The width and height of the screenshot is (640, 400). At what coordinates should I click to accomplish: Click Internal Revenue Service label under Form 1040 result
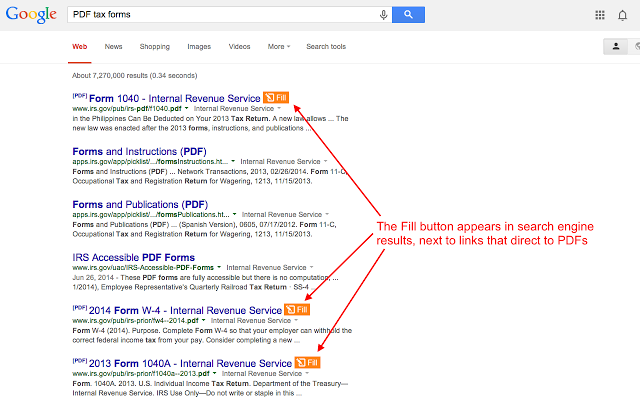(234, 109)
